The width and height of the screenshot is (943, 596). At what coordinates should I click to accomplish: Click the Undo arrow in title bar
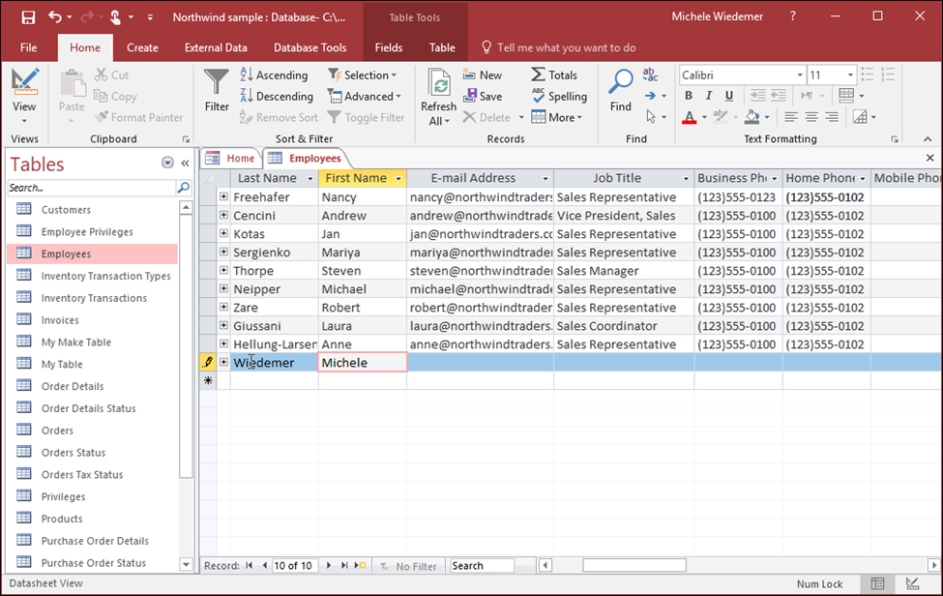point(55,17)
